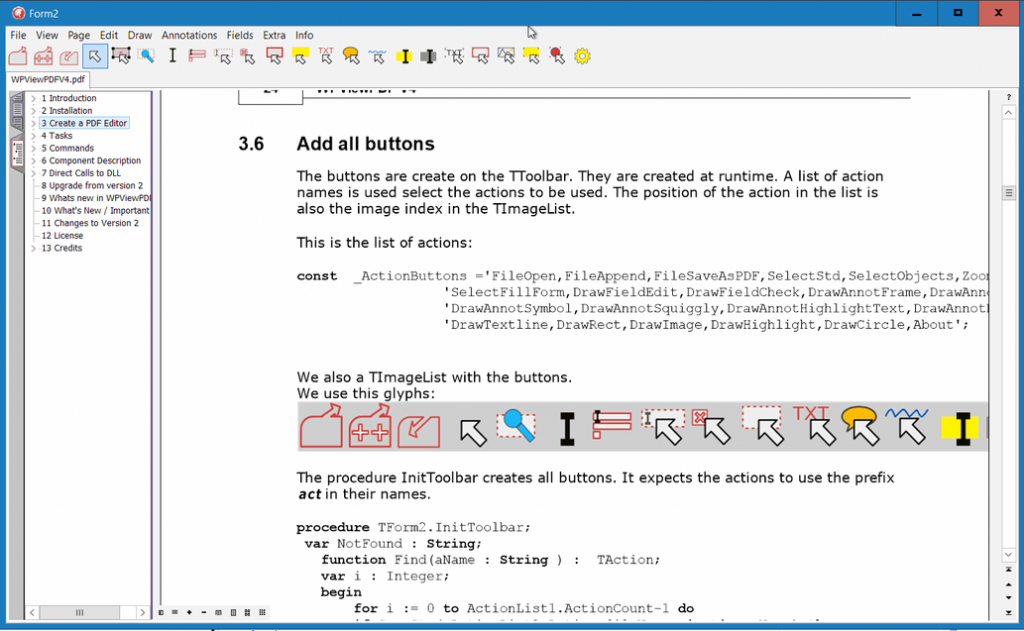Screen dimensions: 1024x631
Task: Pick the squiggly underline annotation tool
Action: 377,56
